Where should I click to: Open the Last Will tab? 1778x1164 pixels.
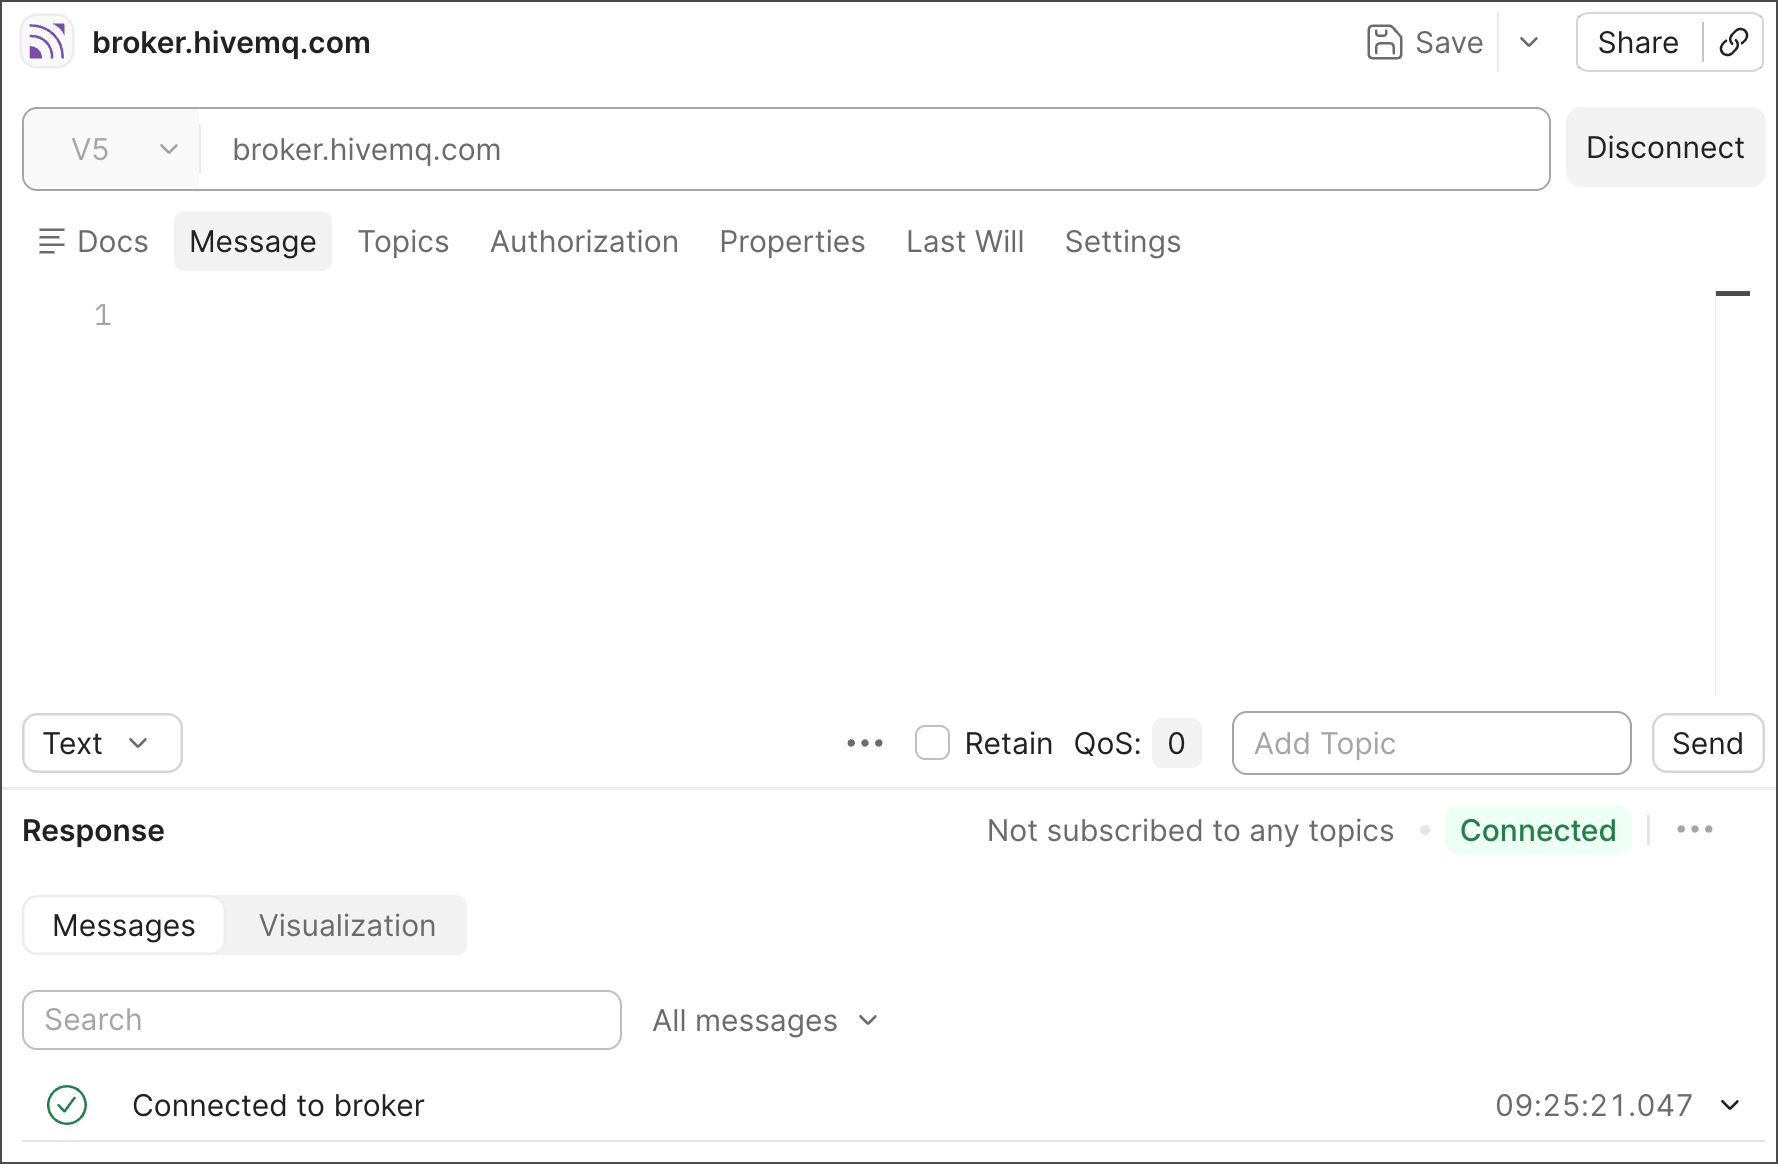click(965, 241)
